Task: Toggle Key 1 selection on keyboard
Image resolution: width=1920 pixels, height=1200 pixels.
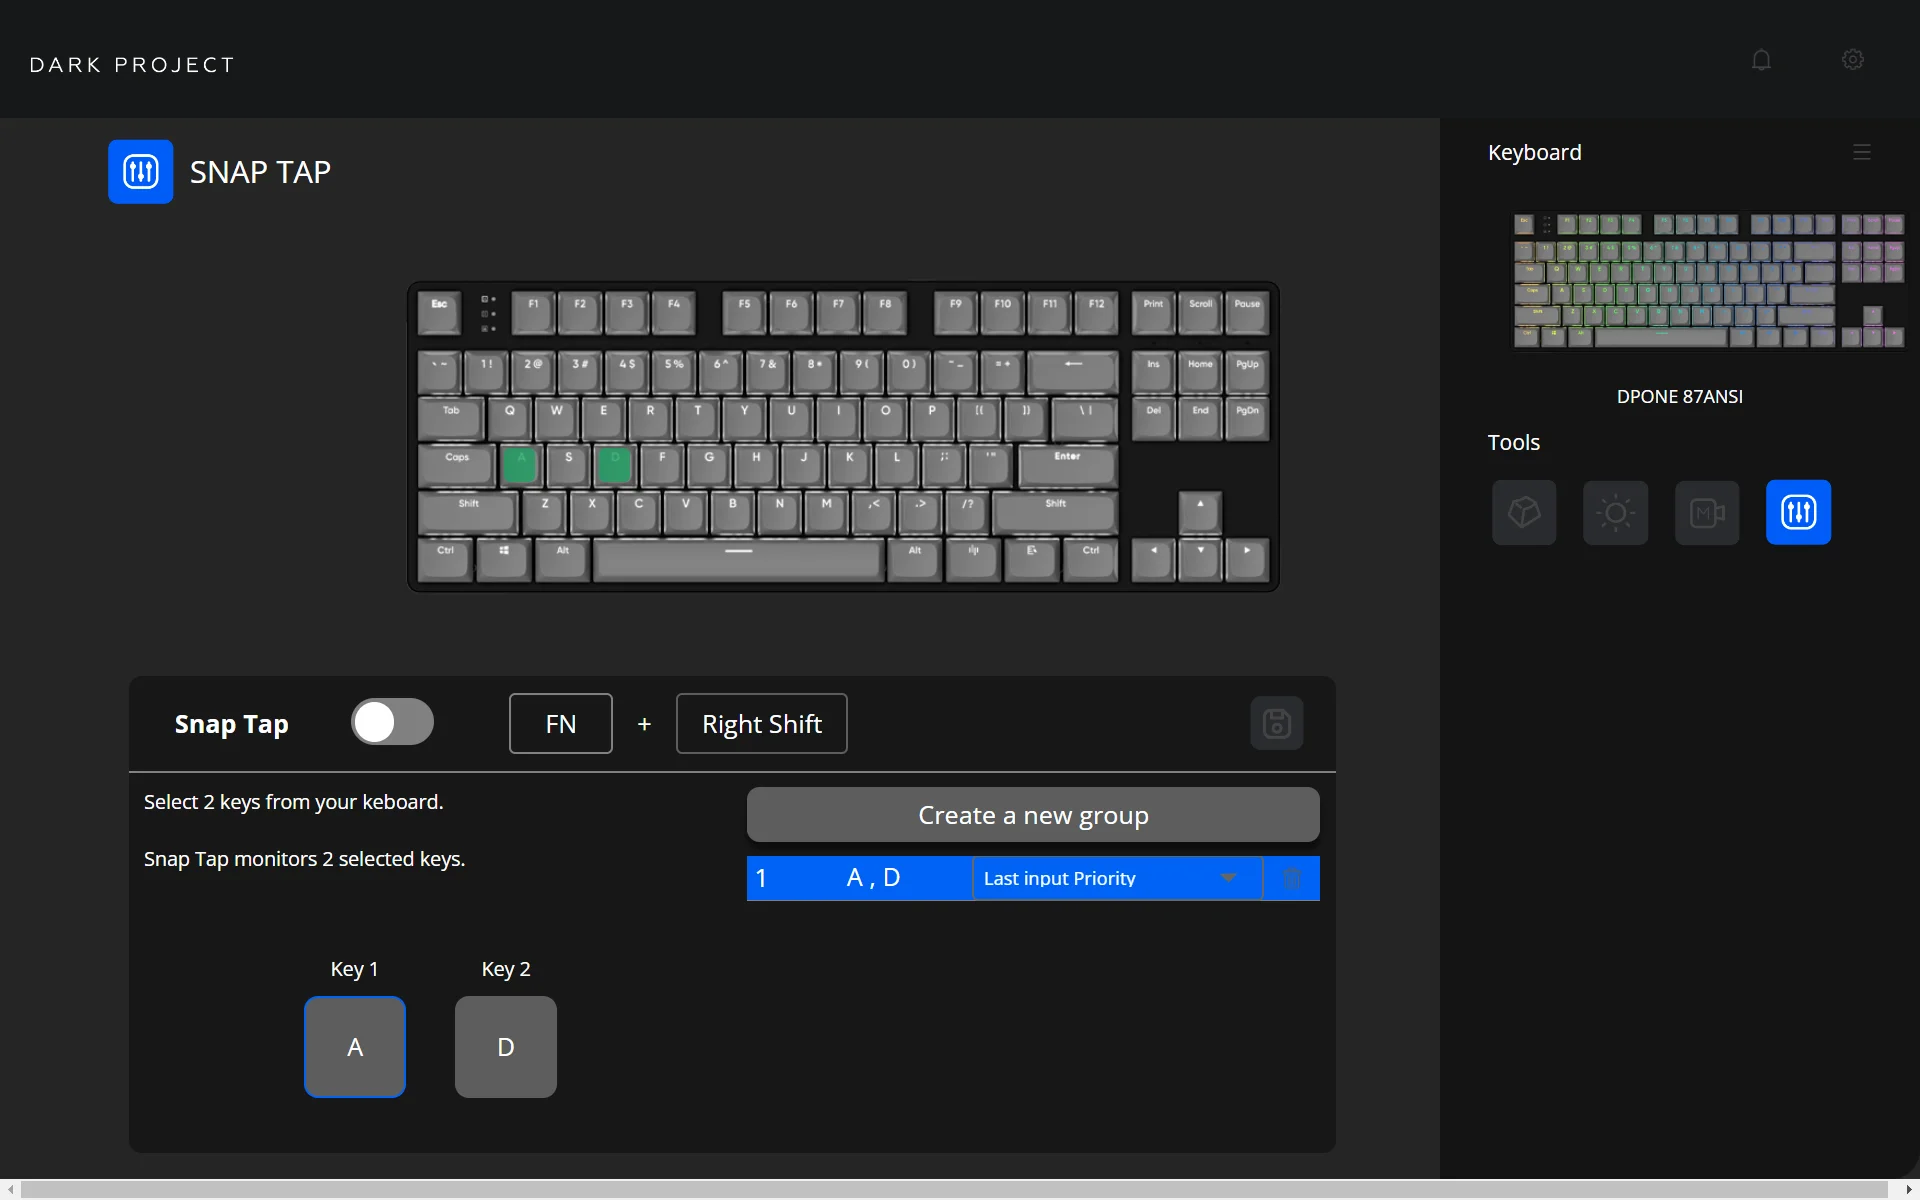Action: pyautogui.click(x=354, y=1045)
